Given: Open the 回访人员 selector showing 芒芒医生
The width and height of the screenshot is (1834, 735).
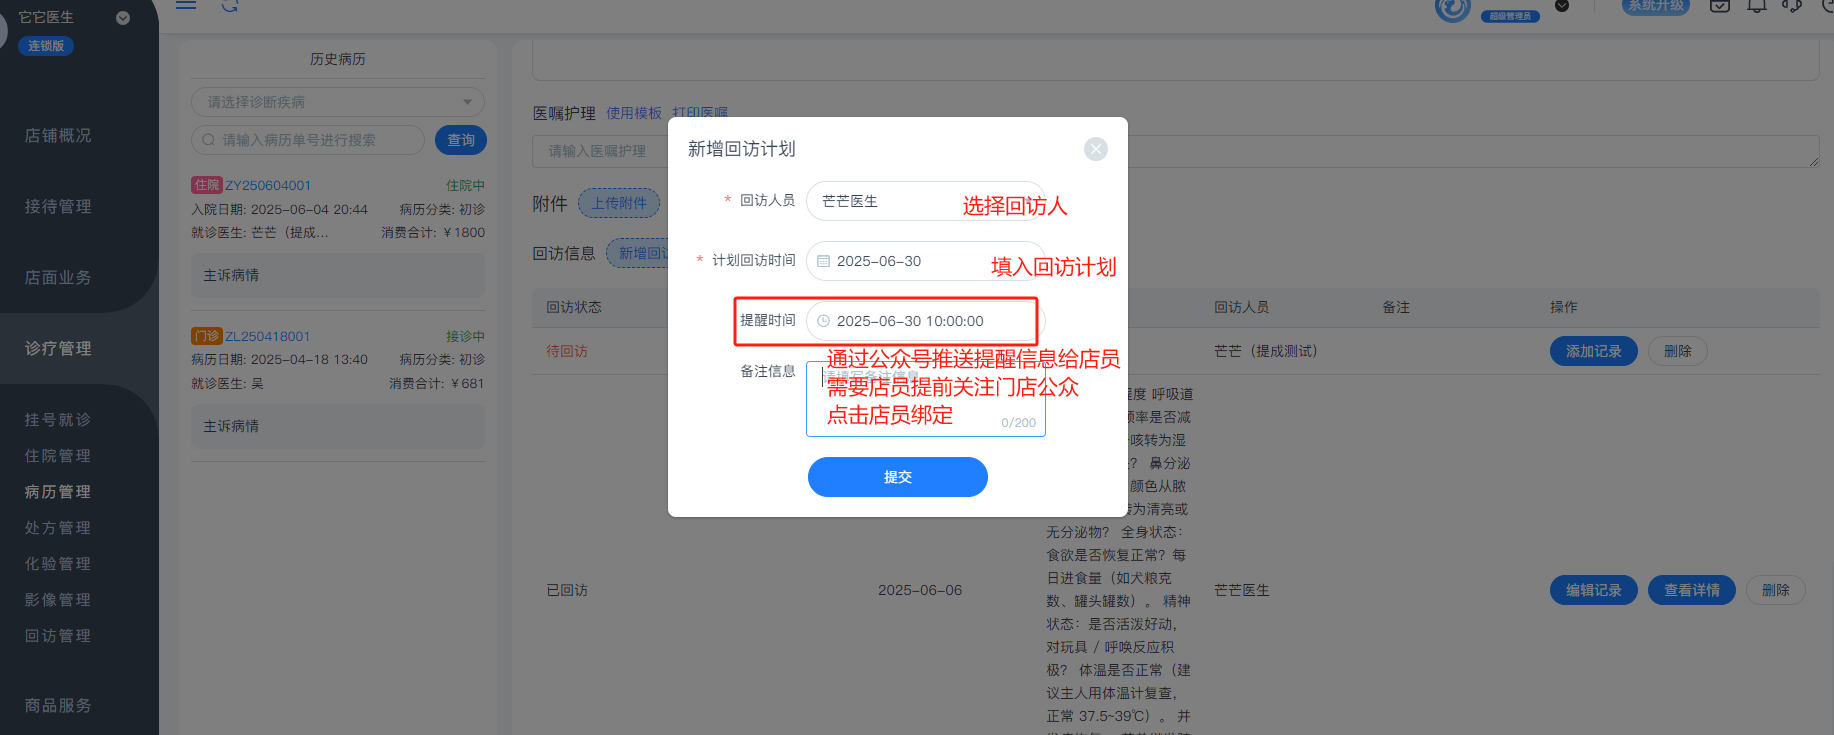Looking at the screenshot, I should pyautogui.click(x=925, y=201).
